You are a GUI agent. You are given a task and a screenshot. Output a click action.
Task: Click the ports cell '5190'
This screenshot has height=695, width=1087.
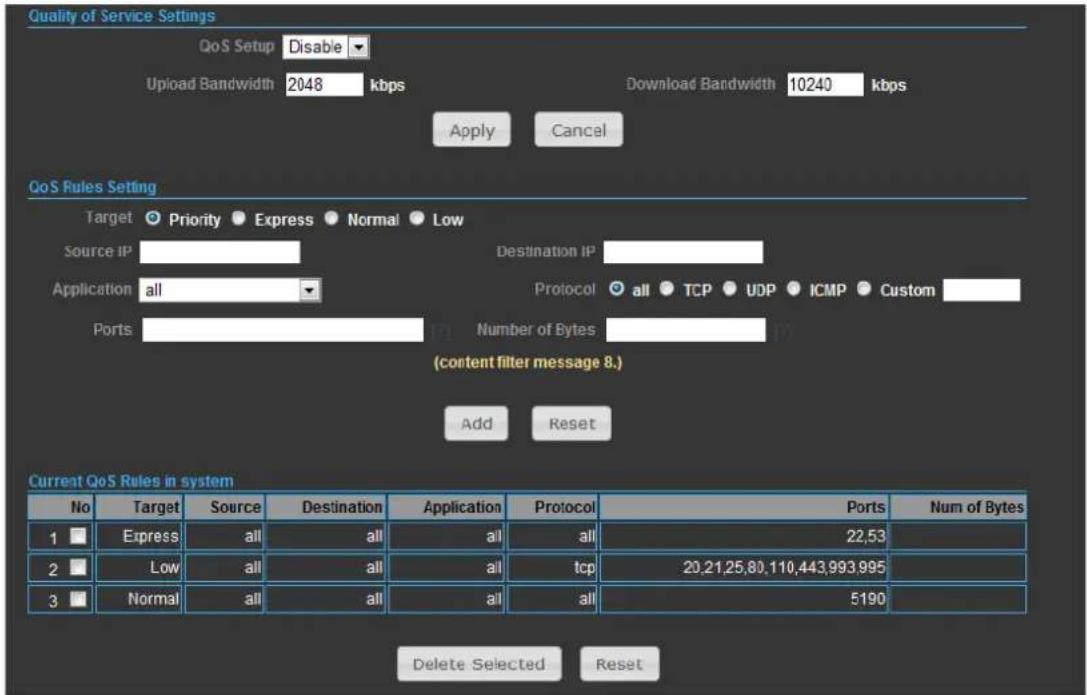pos(744,599)
